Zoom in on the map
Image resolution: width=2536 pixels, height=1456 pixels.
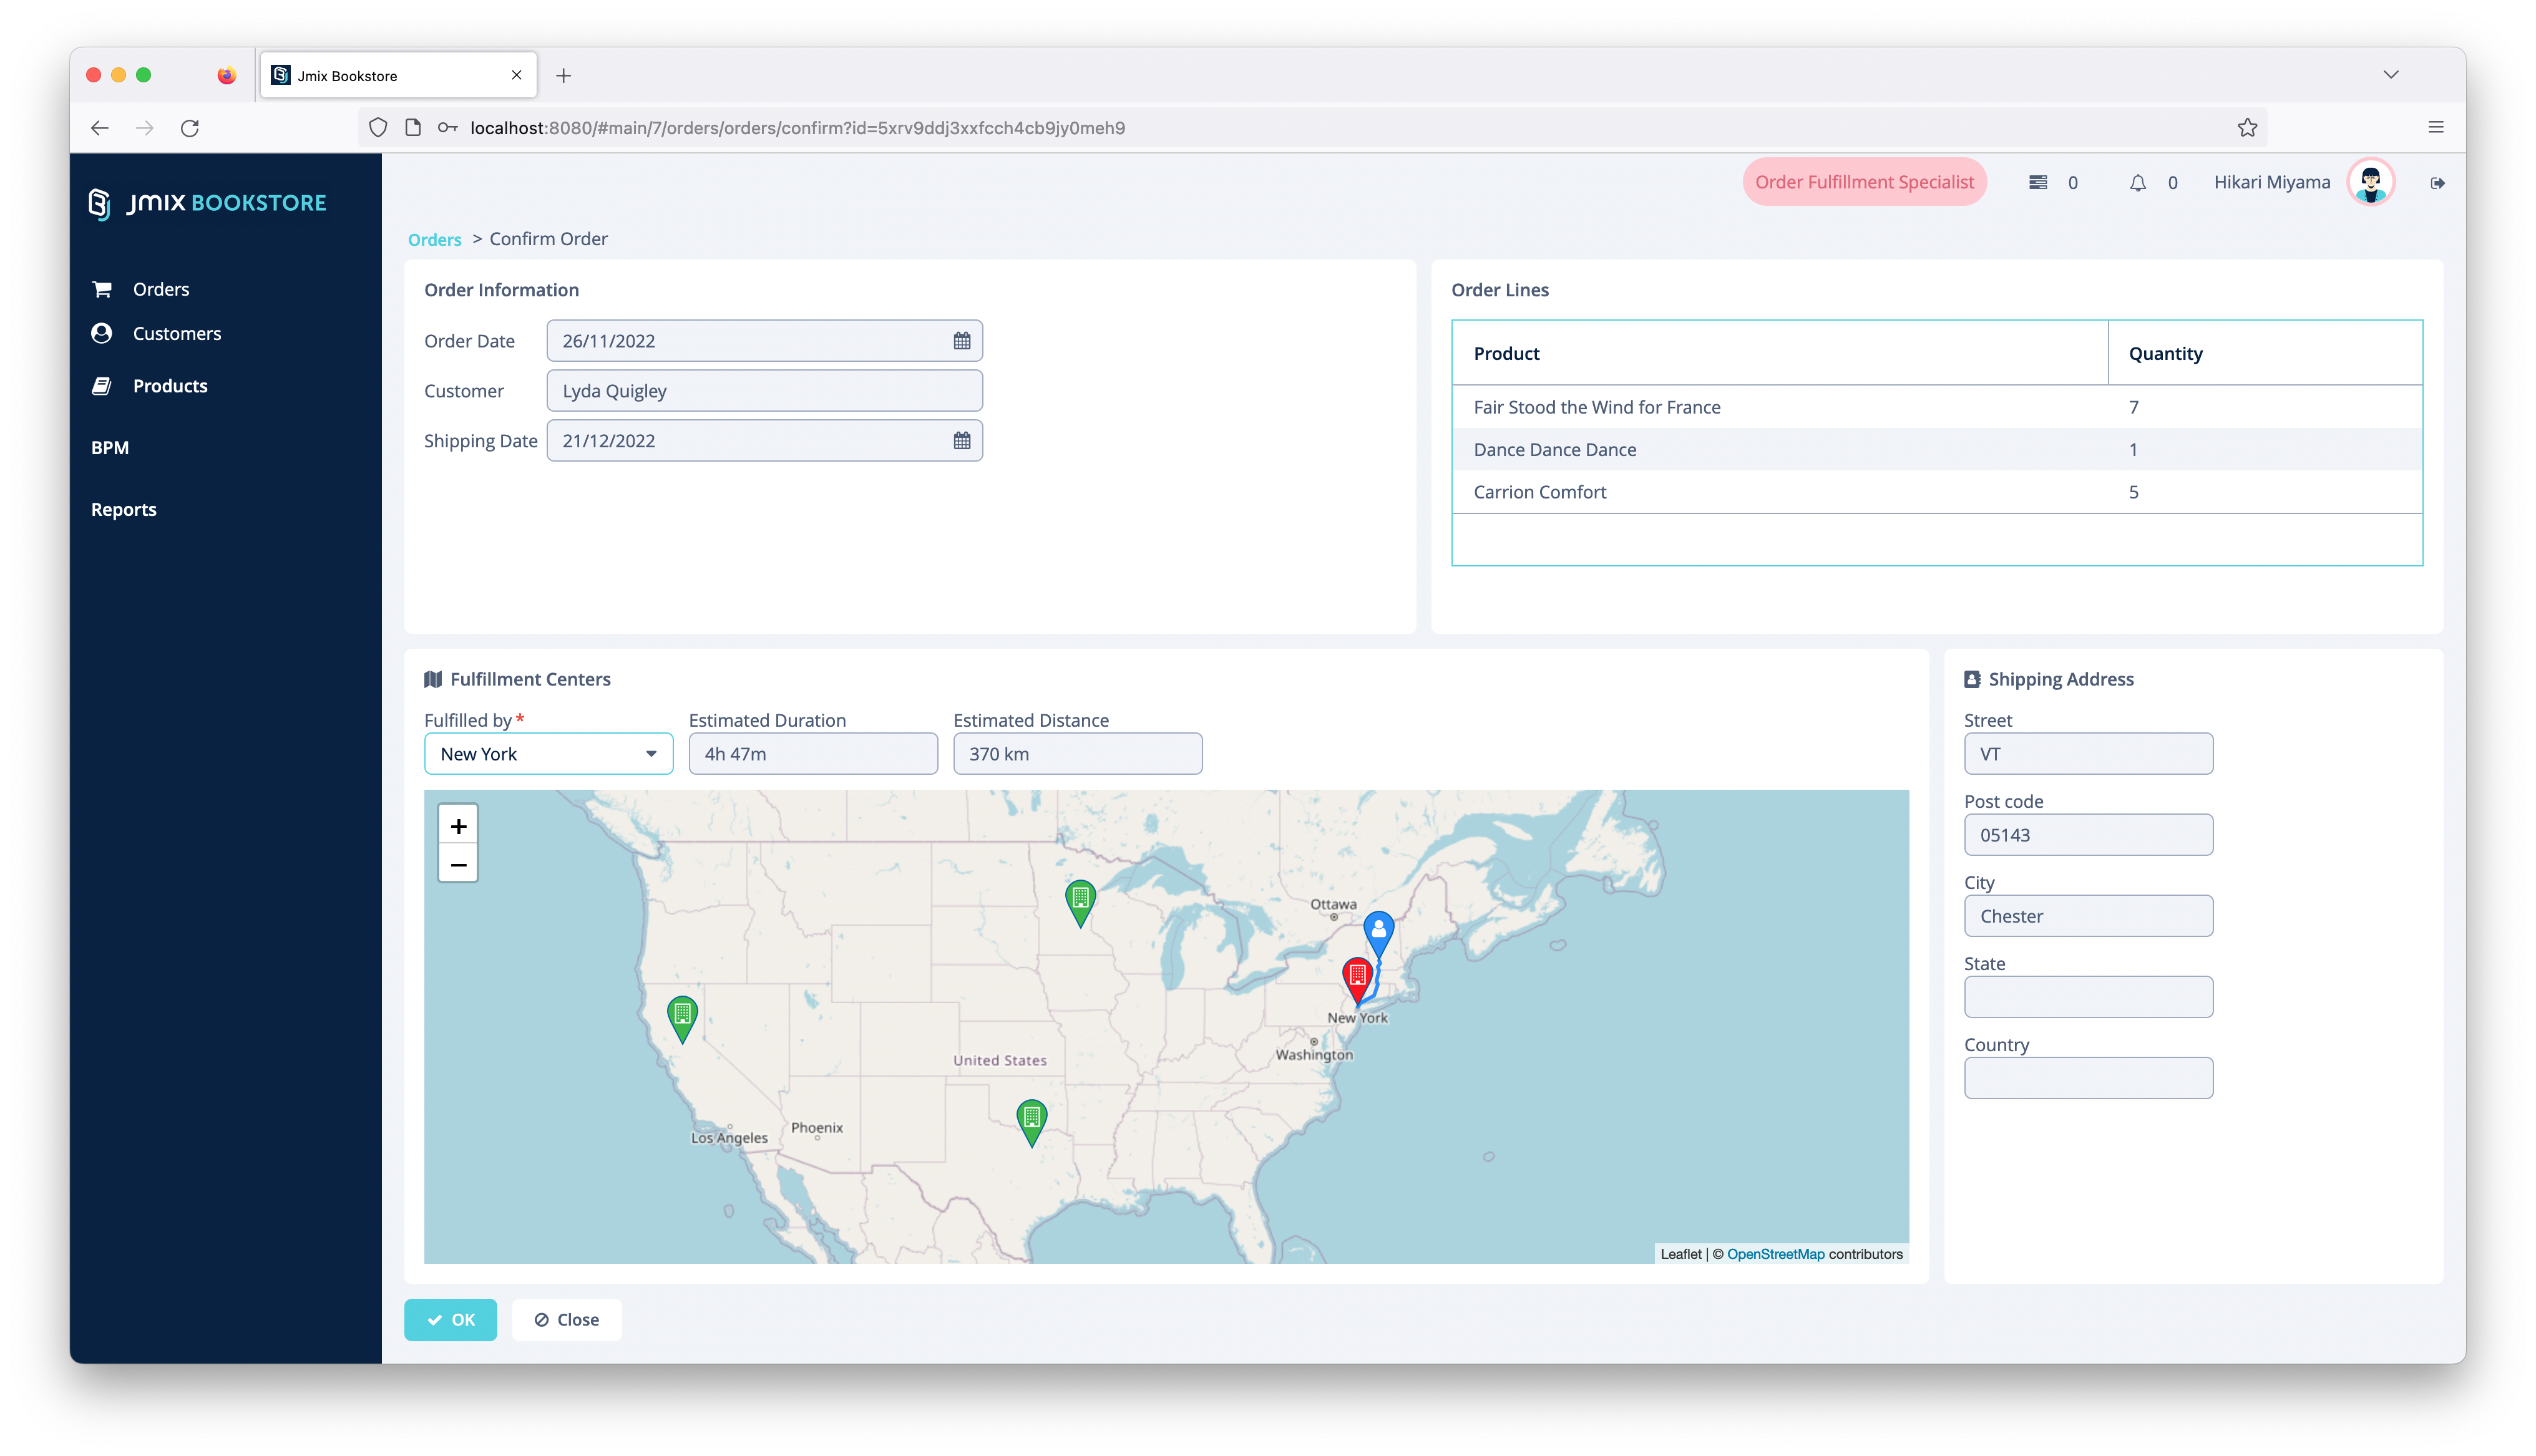coord(458,826)
